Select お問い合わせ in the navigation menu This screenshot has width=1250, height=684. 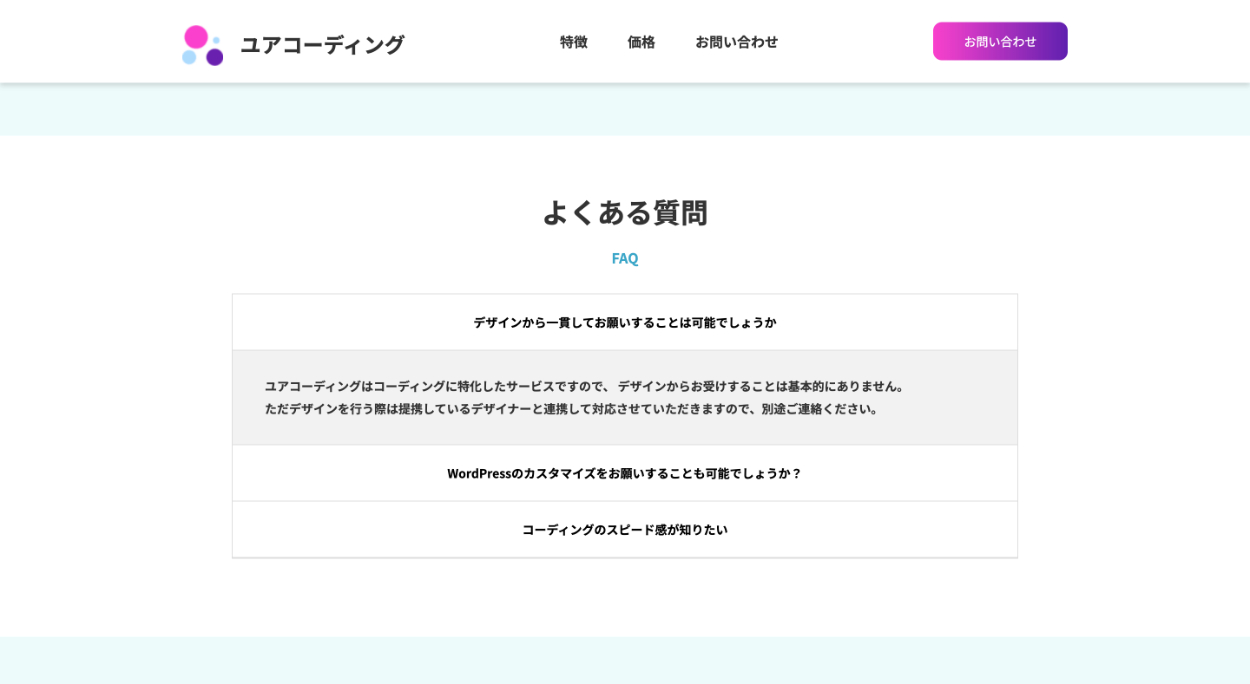point(736,42)
